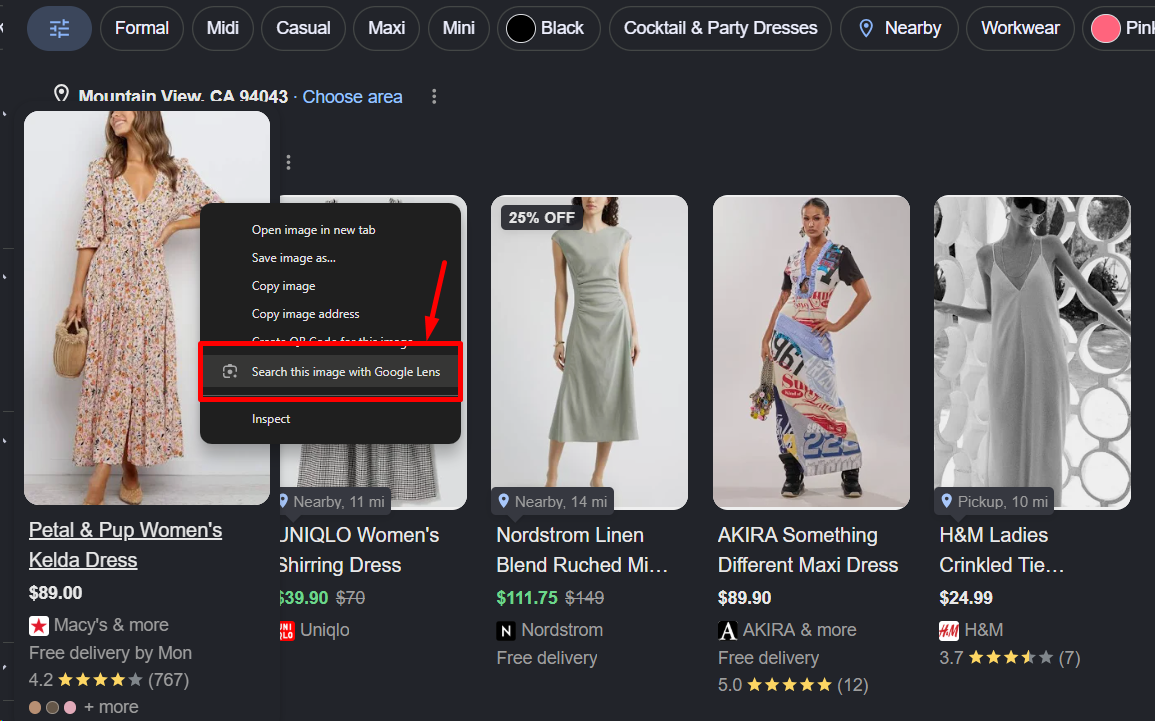Click the 25% OFF badge

[x=541, y=218]
